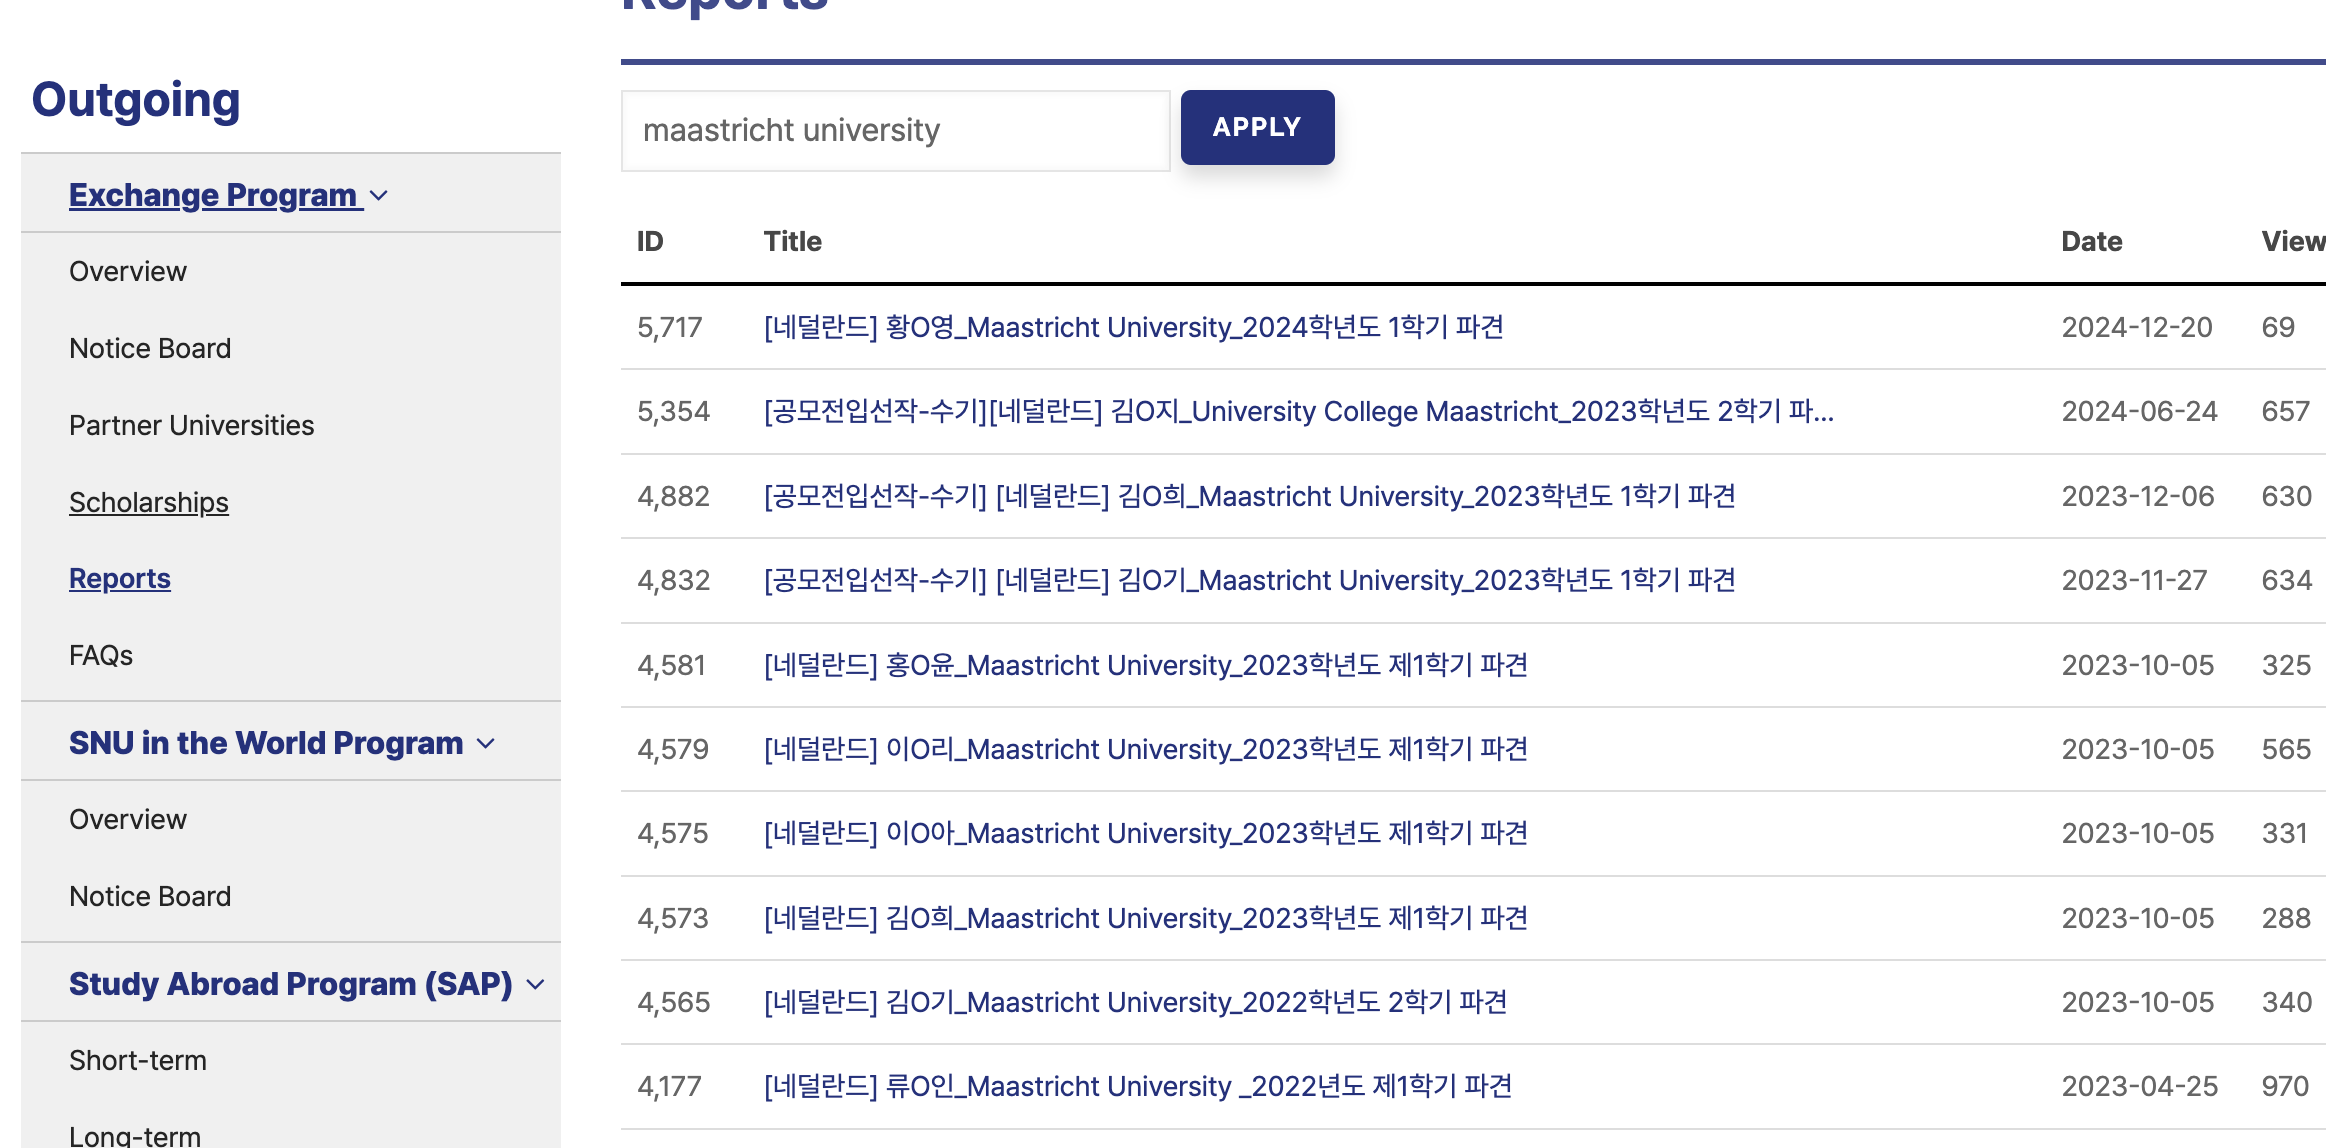
Task: Open report 4,573 김O희 Maastricht University
Action: (x=1146, y=919)
